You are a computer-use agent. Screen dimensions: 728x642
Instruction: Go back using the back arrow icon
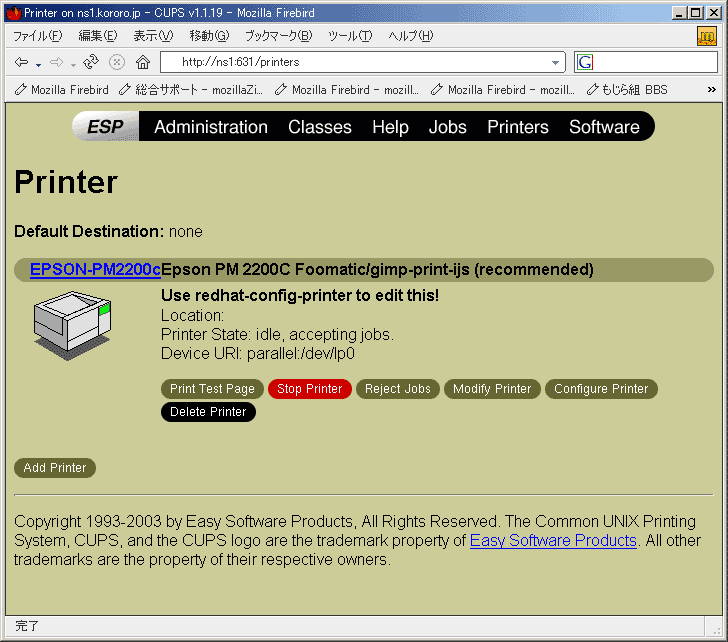click(21, 62)
